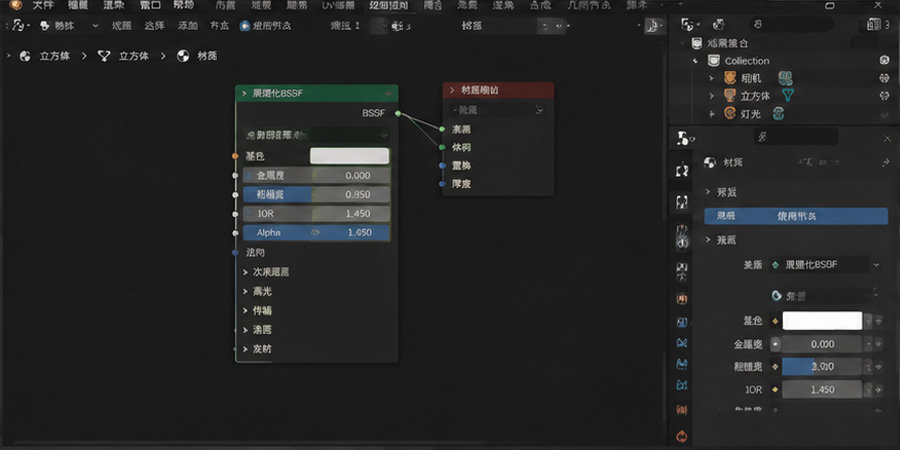Click the teal camera data icon in outliner

coord(785,78)
